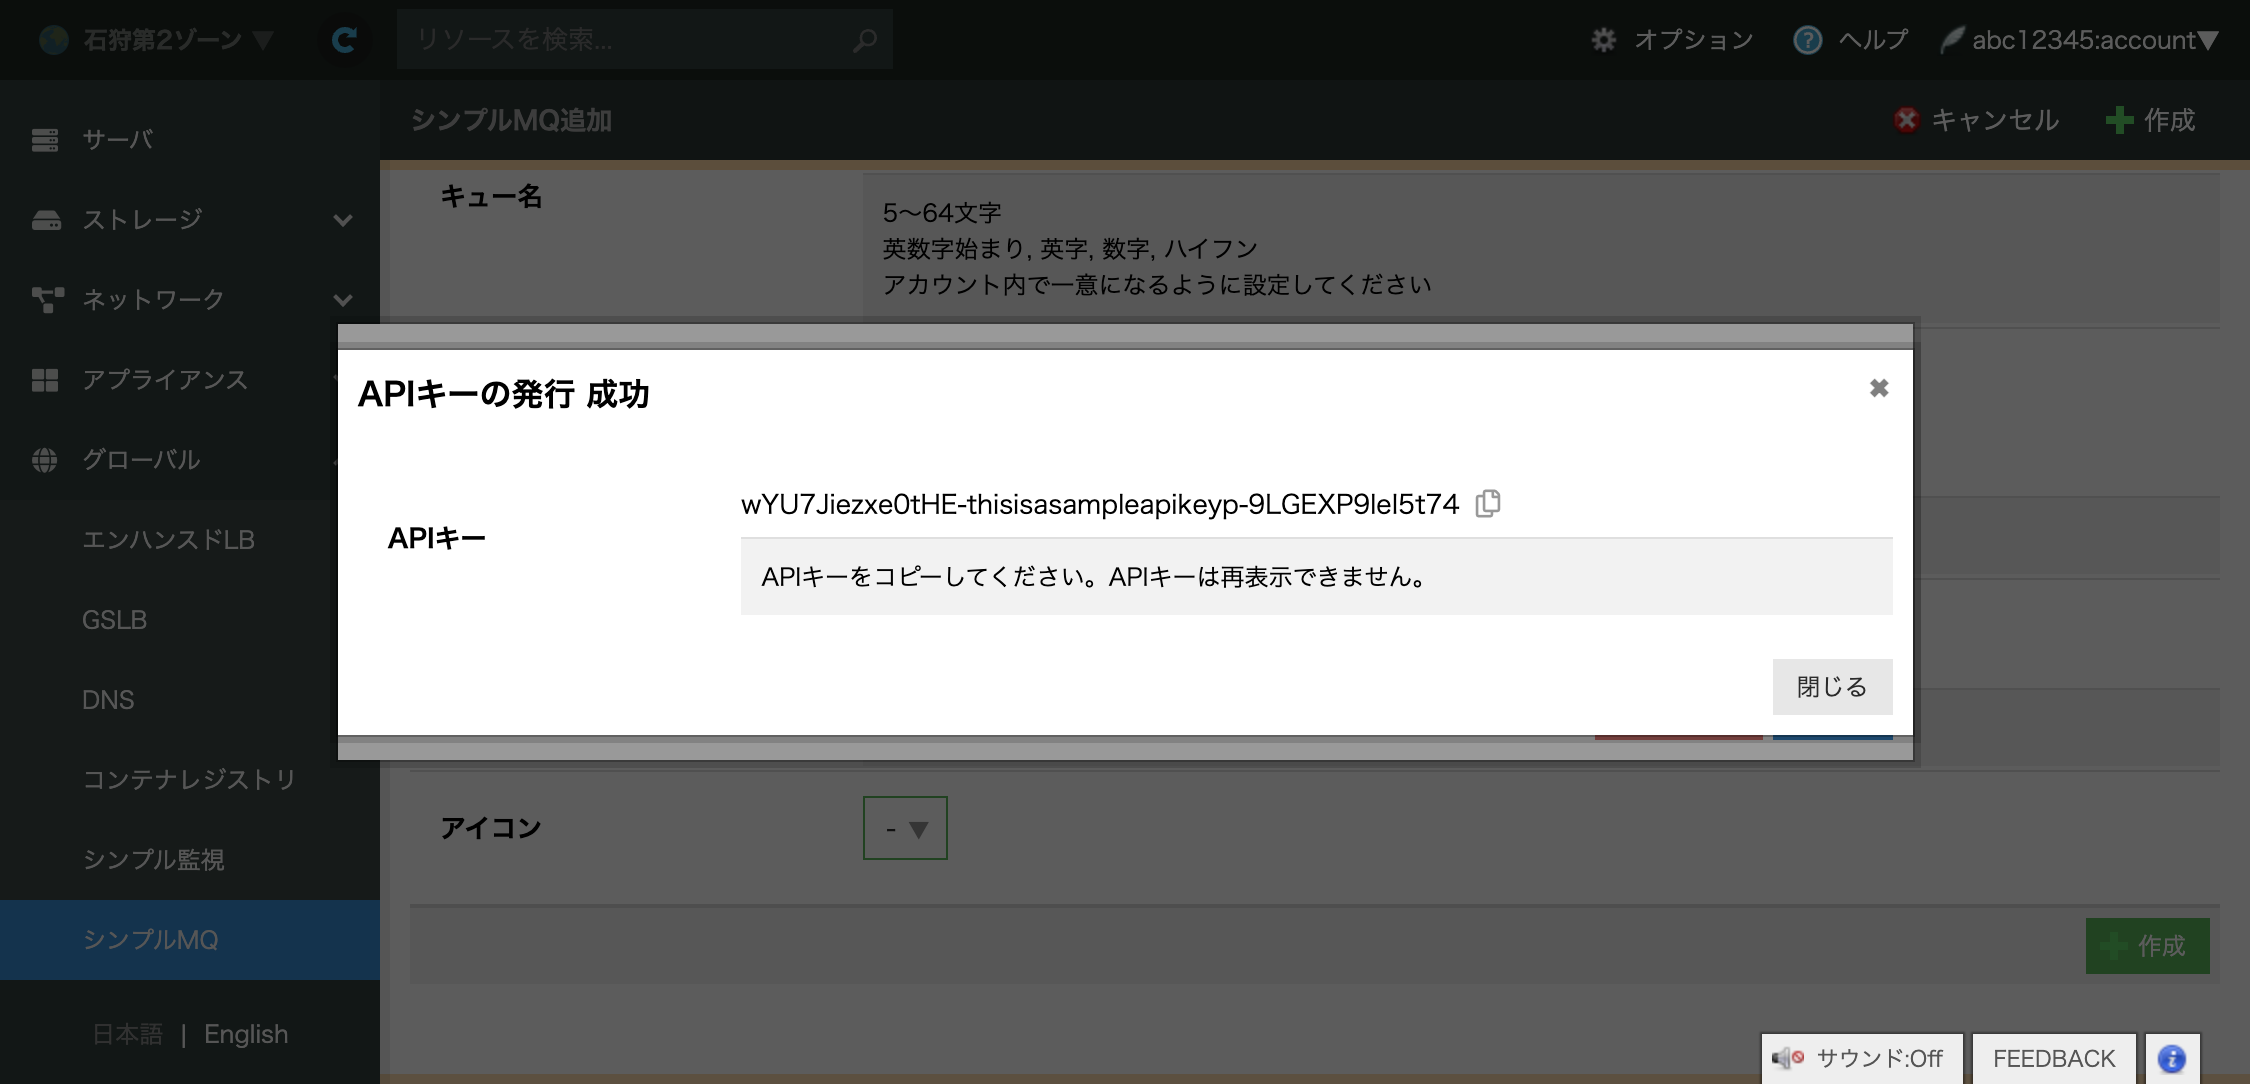Copy the API key with clipboard icon
The width and height of the screenshot is (2250, 1084).
[x=1488, y=503]
